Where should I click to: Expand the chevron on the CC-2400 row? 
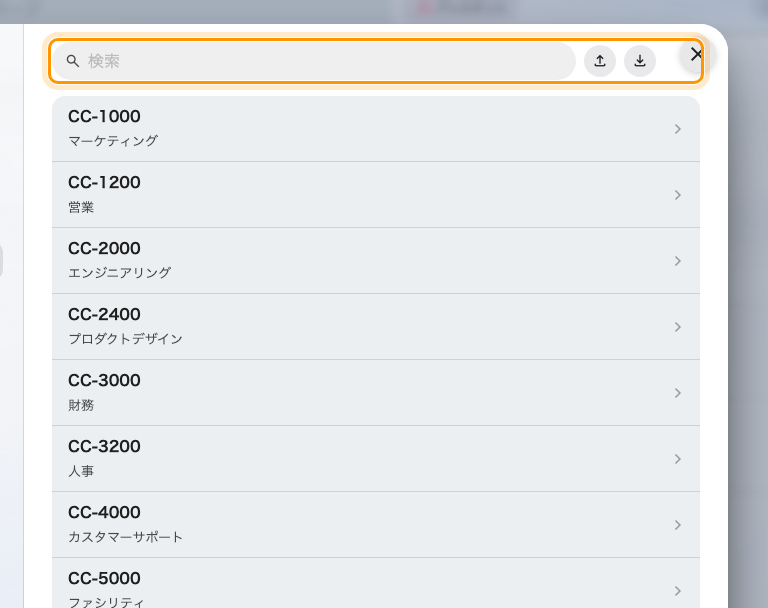[x=678, y=327]
